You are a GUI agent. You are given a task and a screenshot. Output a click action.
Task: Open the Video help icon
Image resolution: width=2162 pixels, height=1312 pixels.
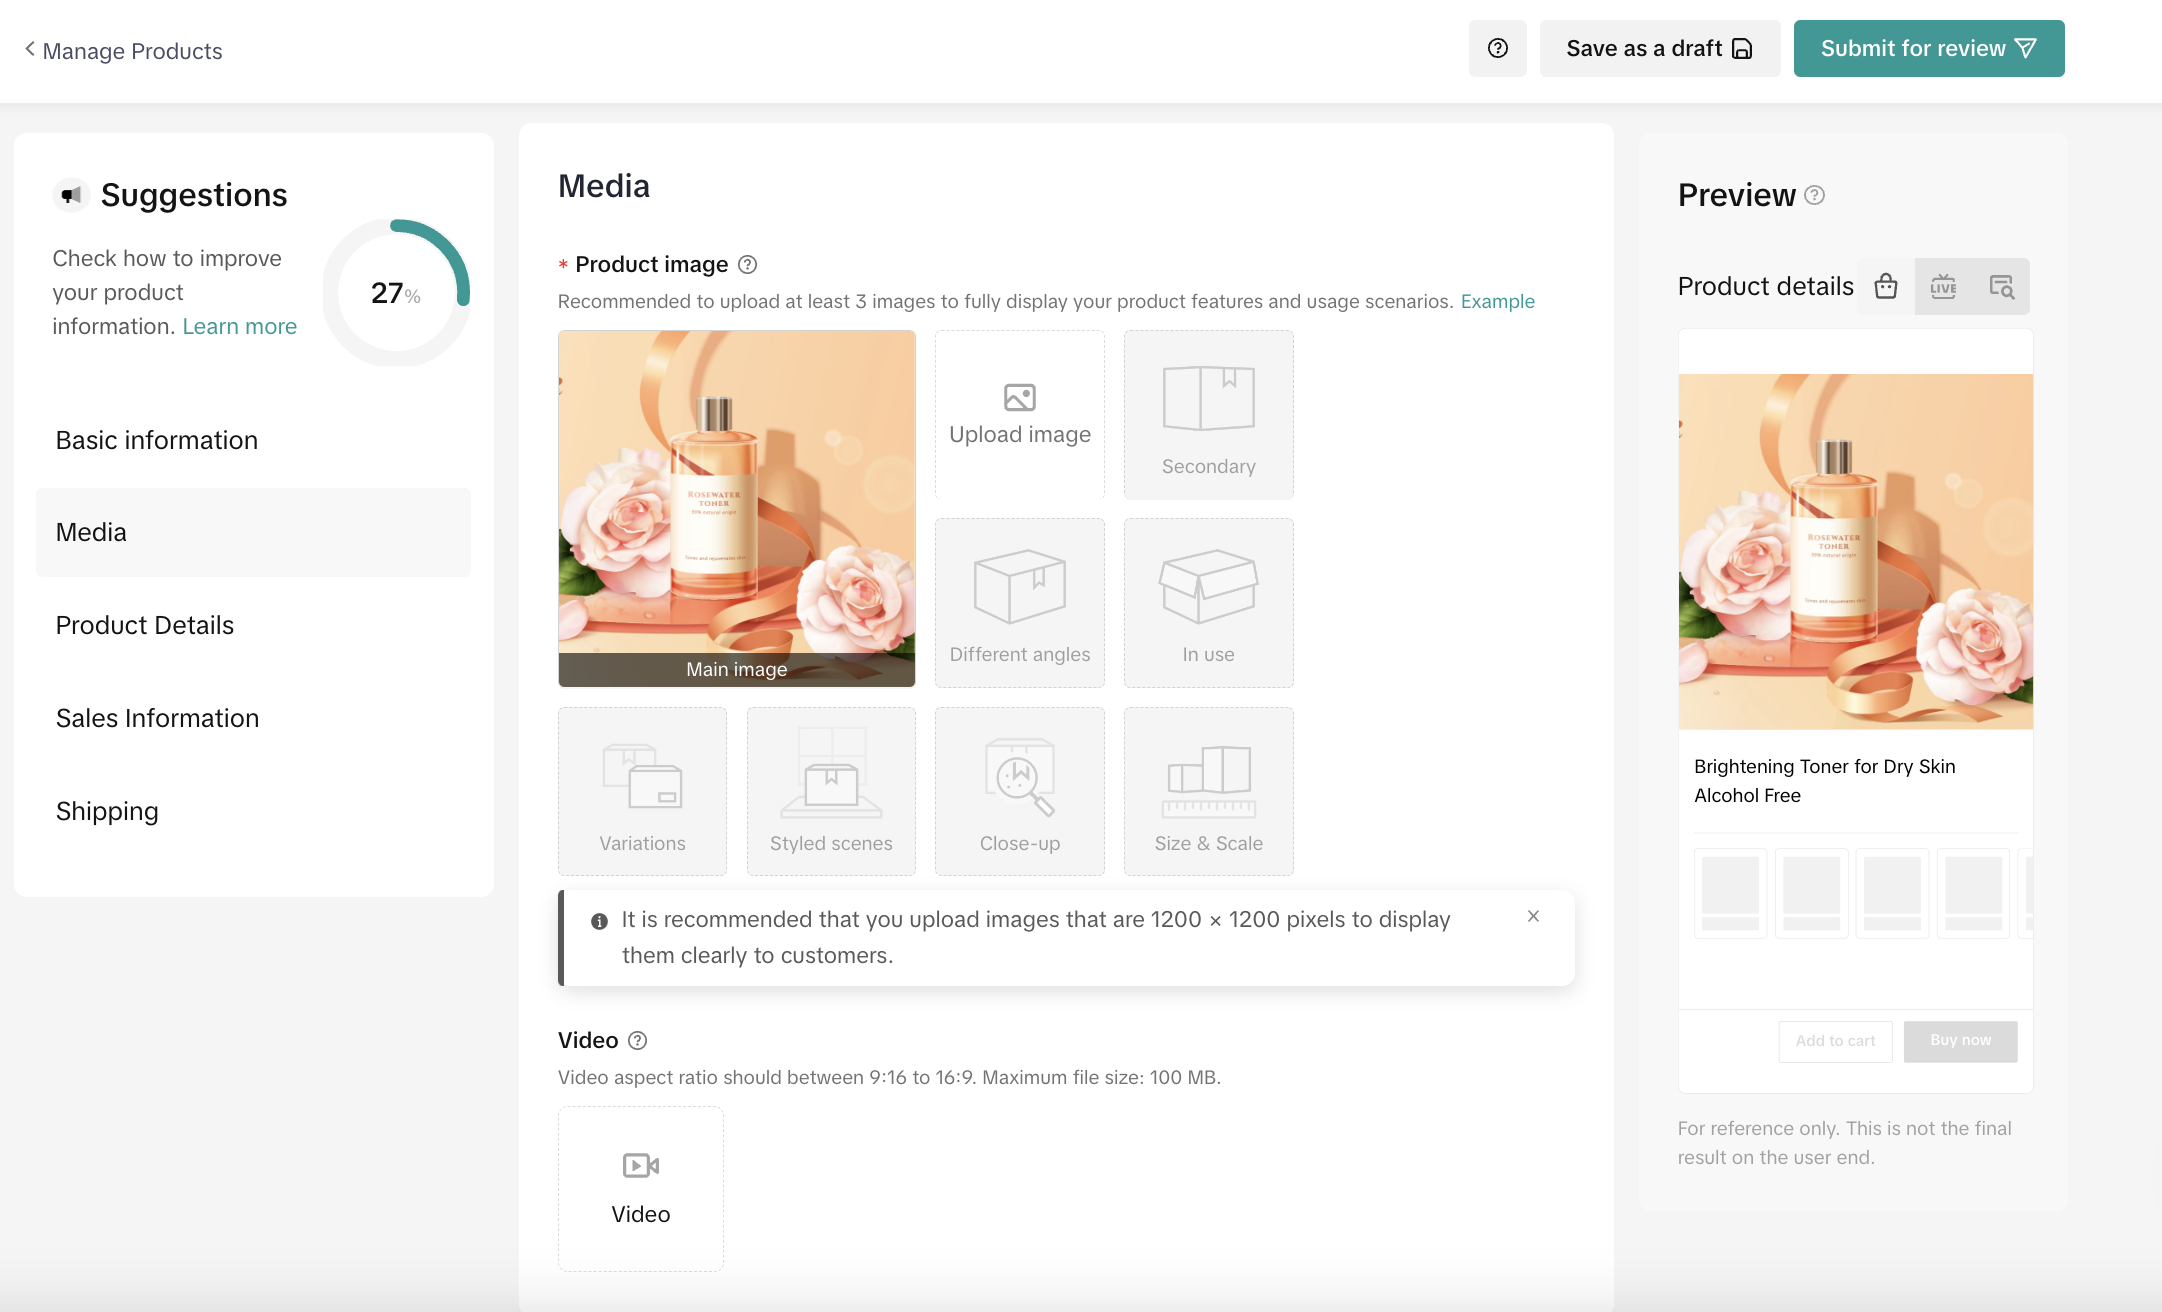(639, 1040)
